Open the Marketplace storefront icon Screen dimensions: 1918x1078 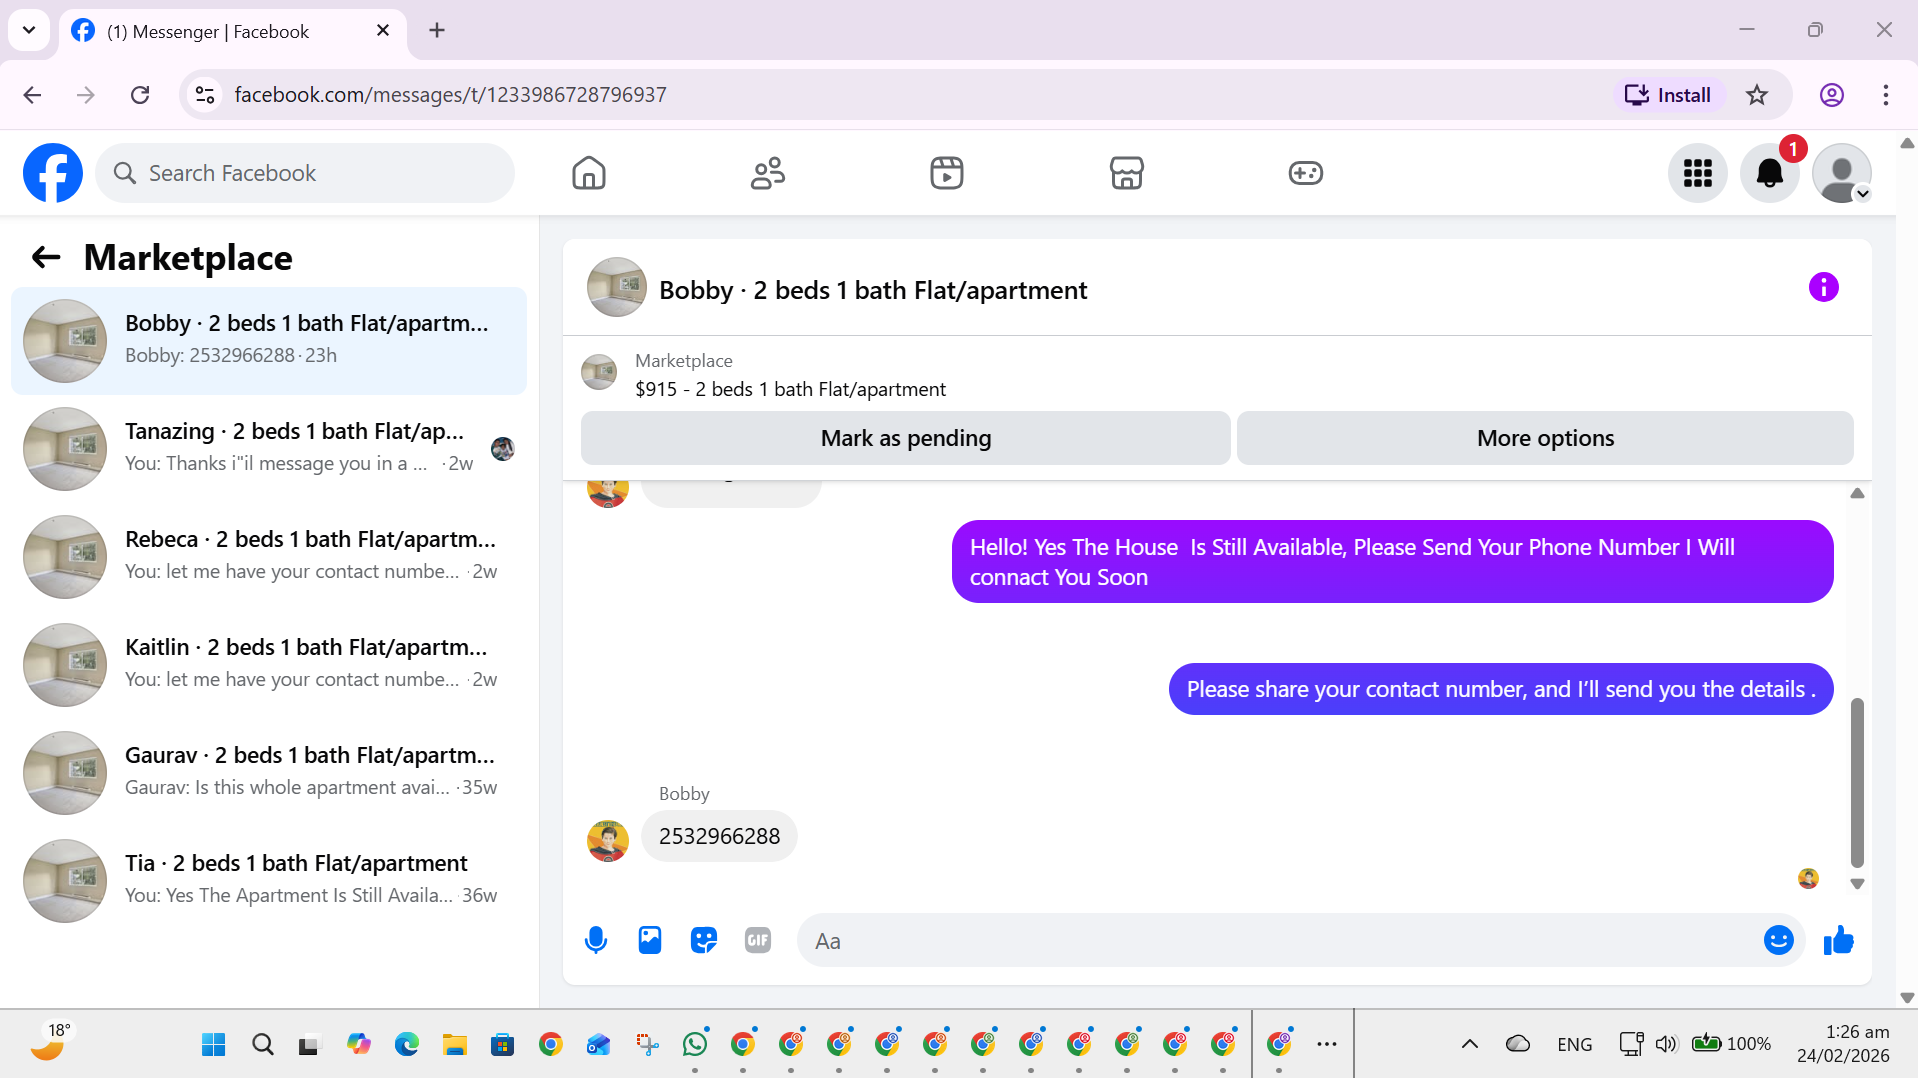(x=1127, y=173)
